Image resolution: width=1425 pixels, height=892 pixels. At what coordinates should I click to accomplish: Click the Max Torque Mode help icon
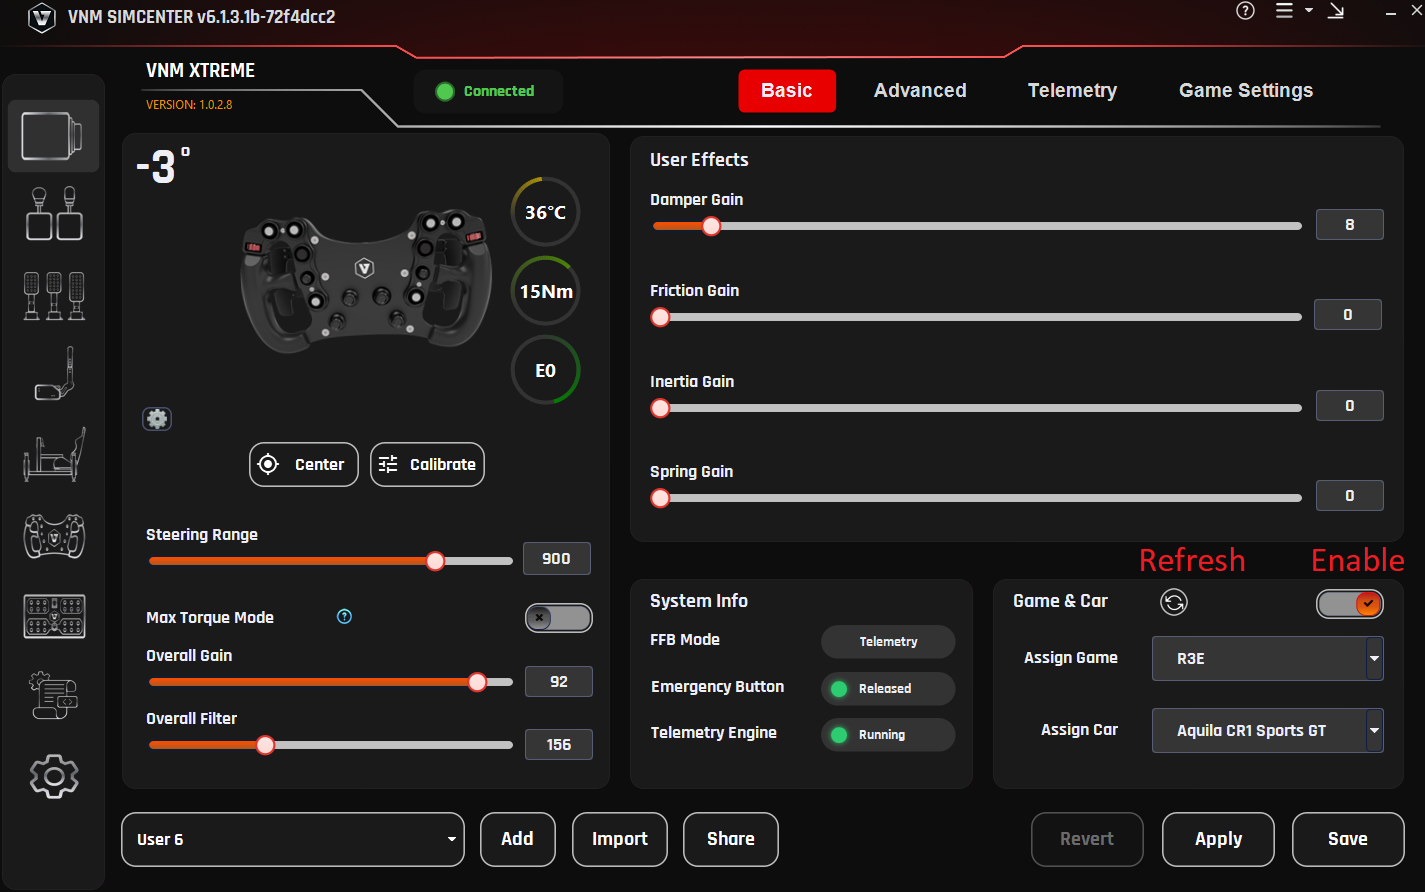344,616
